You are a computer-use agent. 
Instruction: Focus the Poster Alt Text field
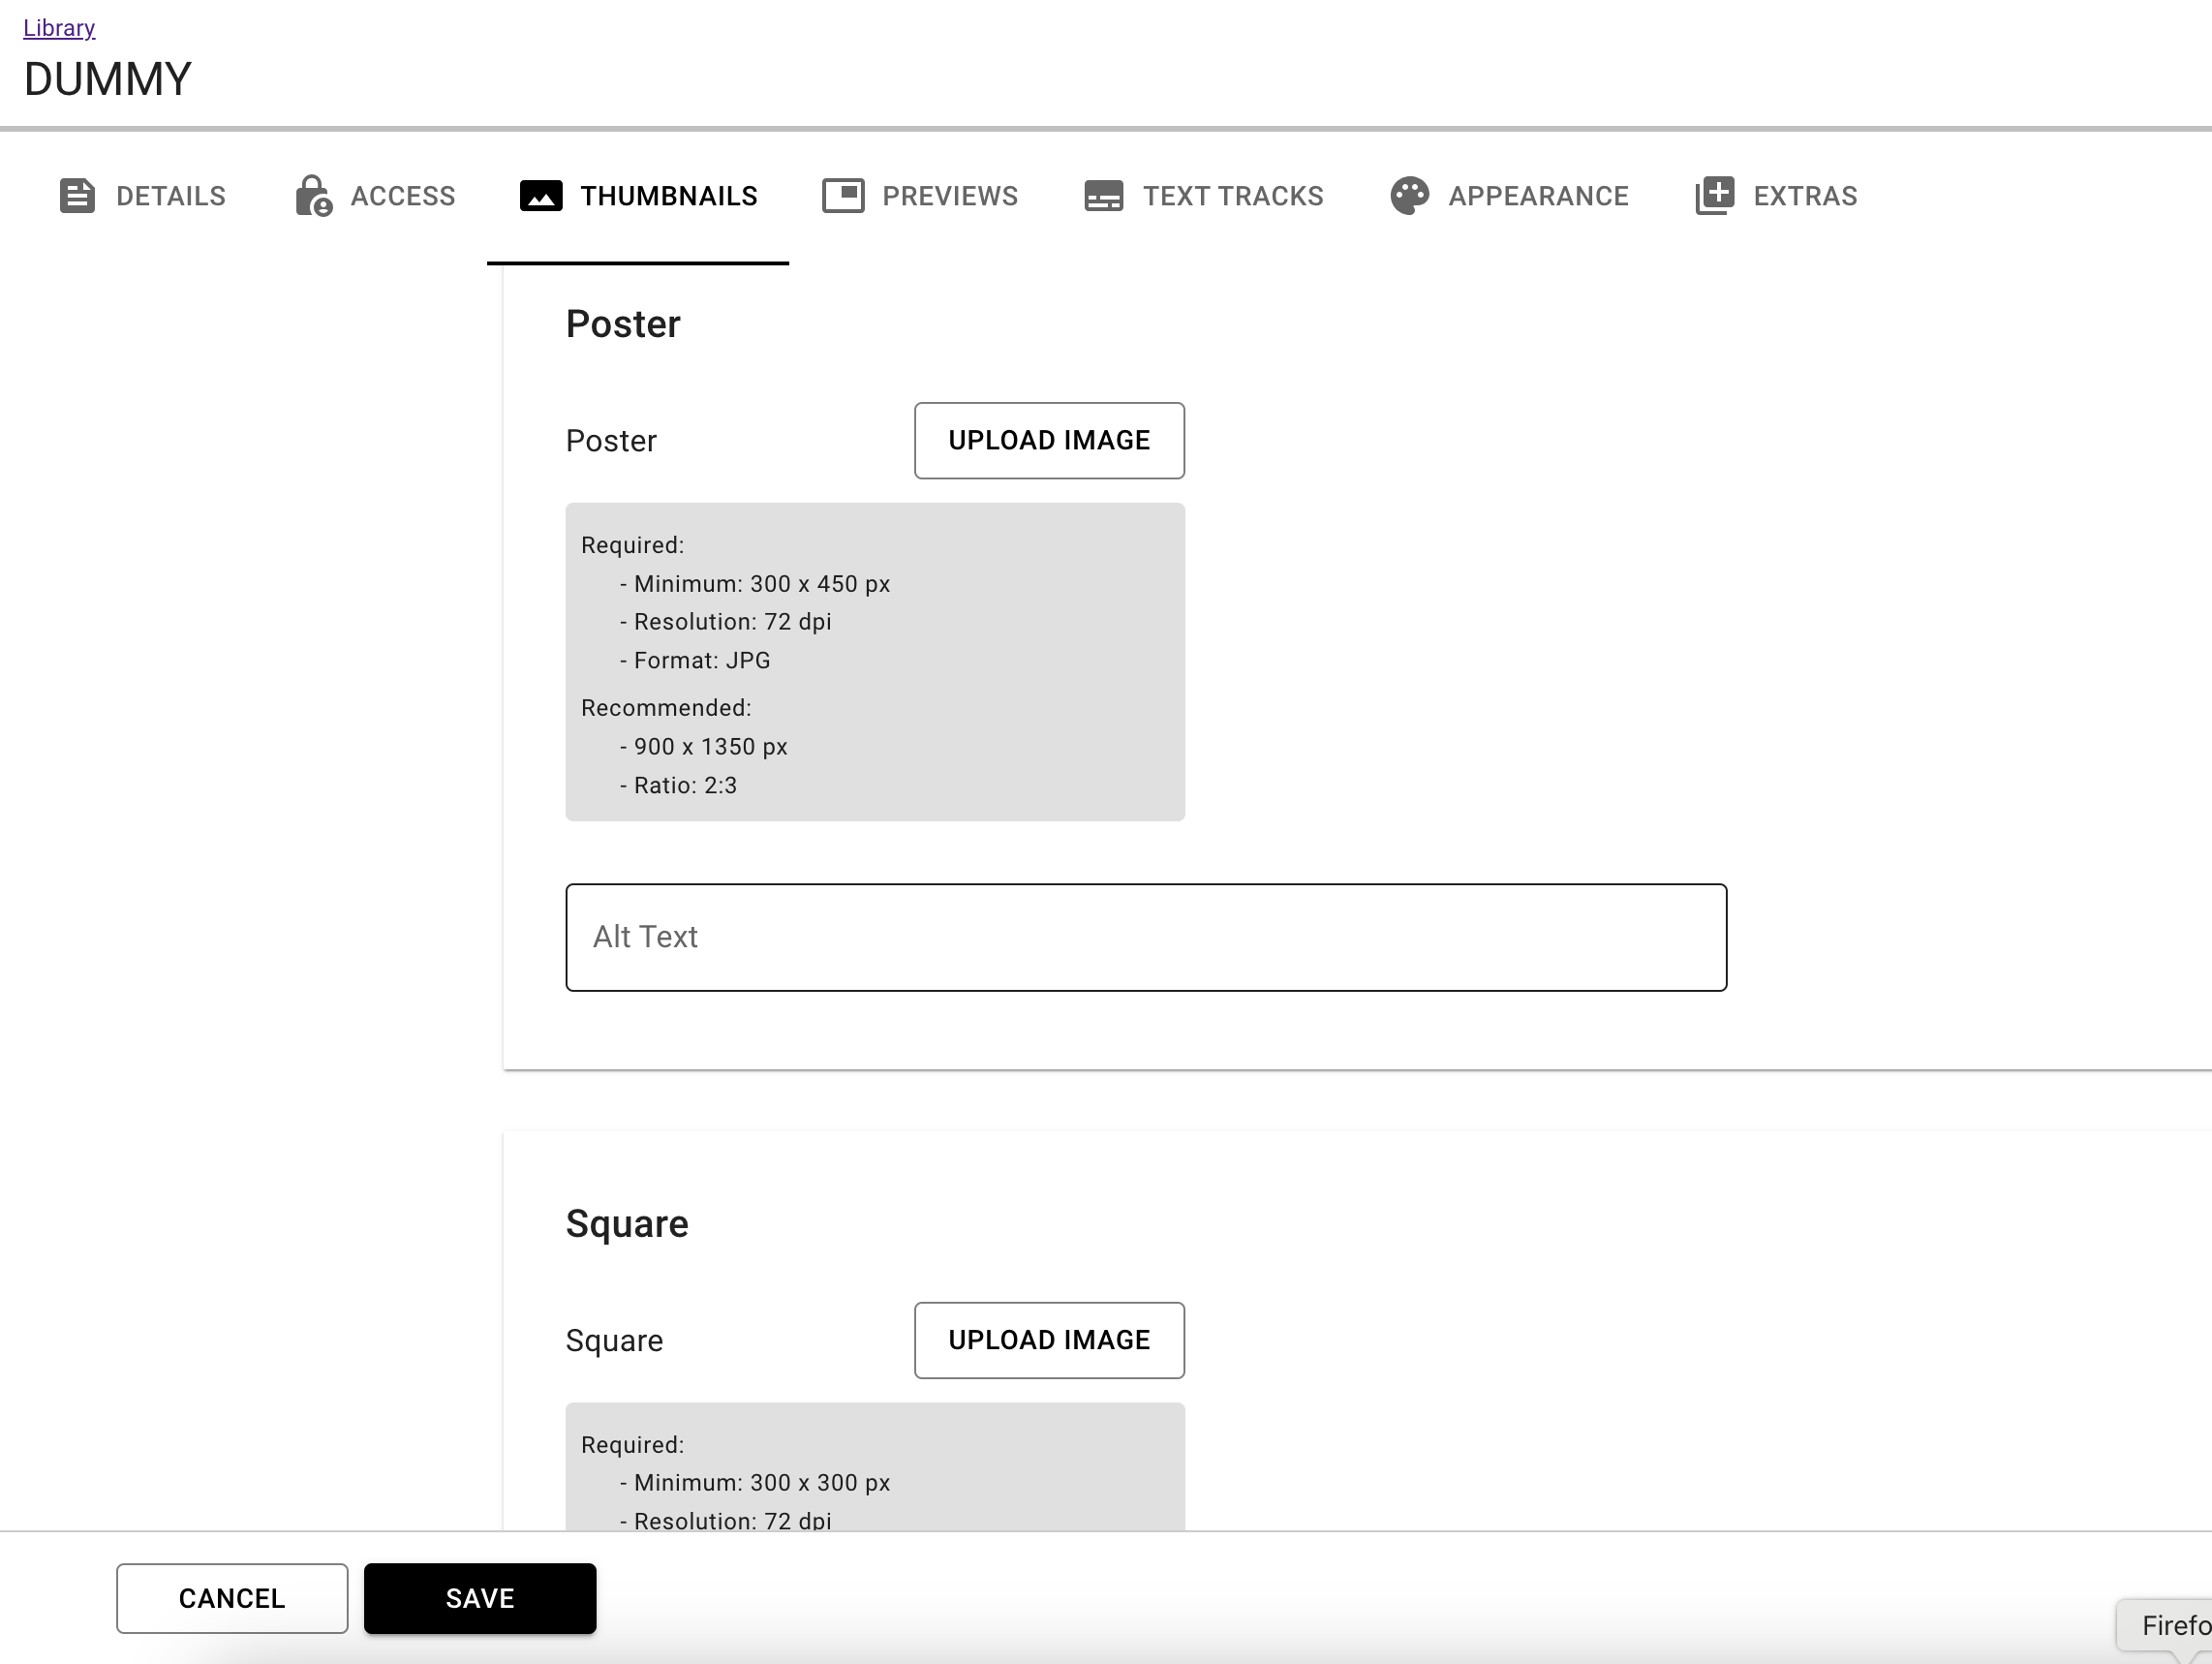coord(1146,937)
